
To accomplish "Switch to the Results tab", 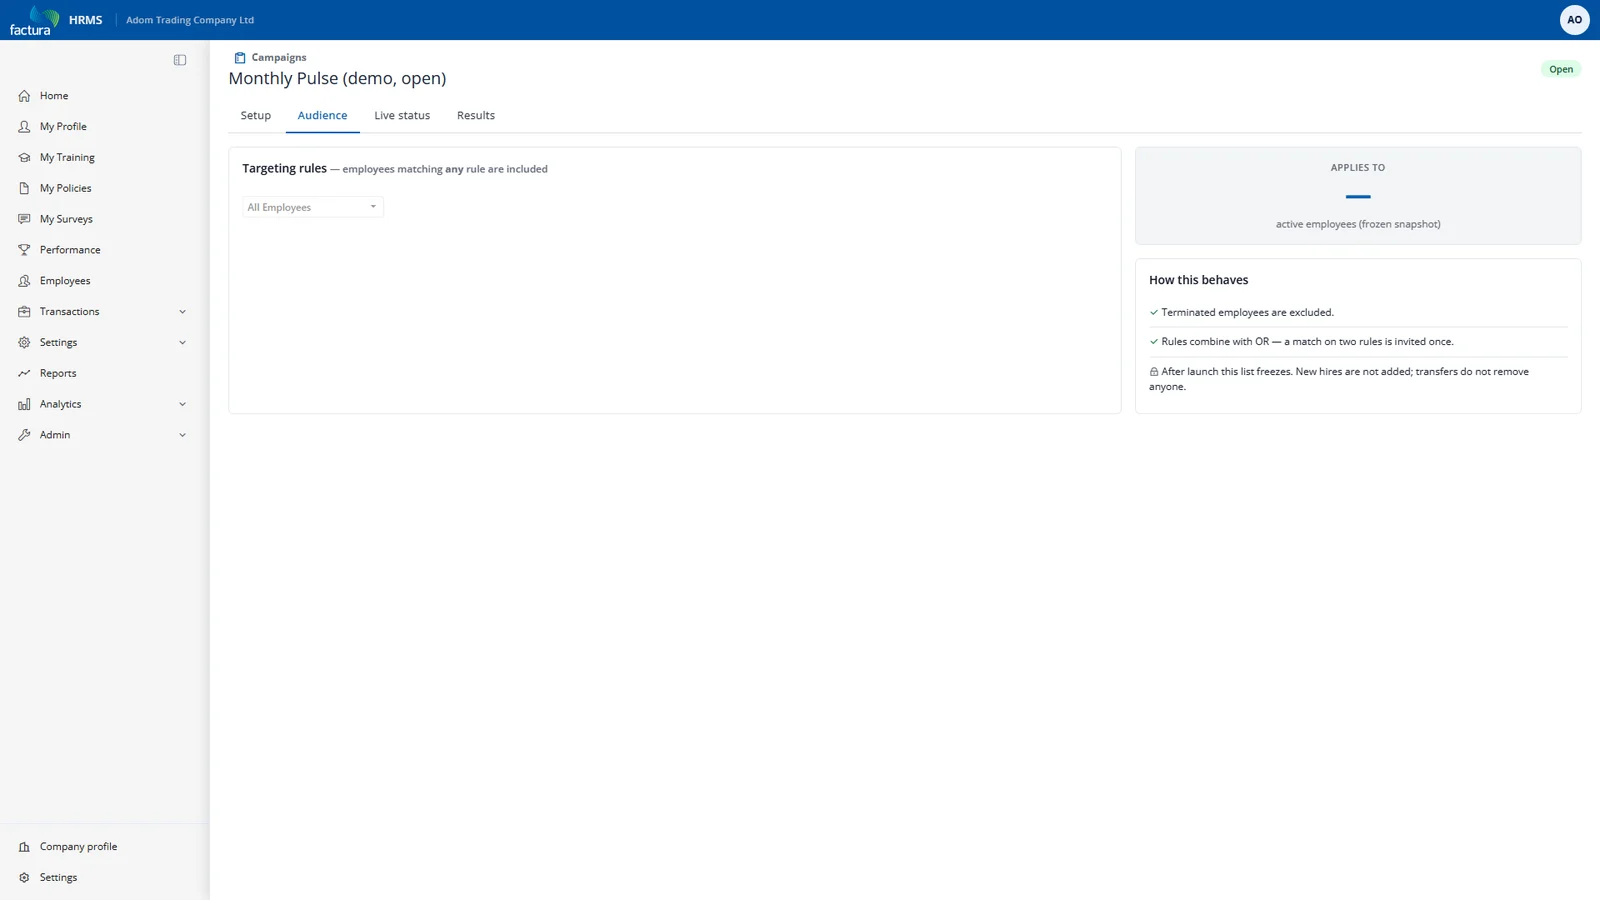I will coord(476,116).
